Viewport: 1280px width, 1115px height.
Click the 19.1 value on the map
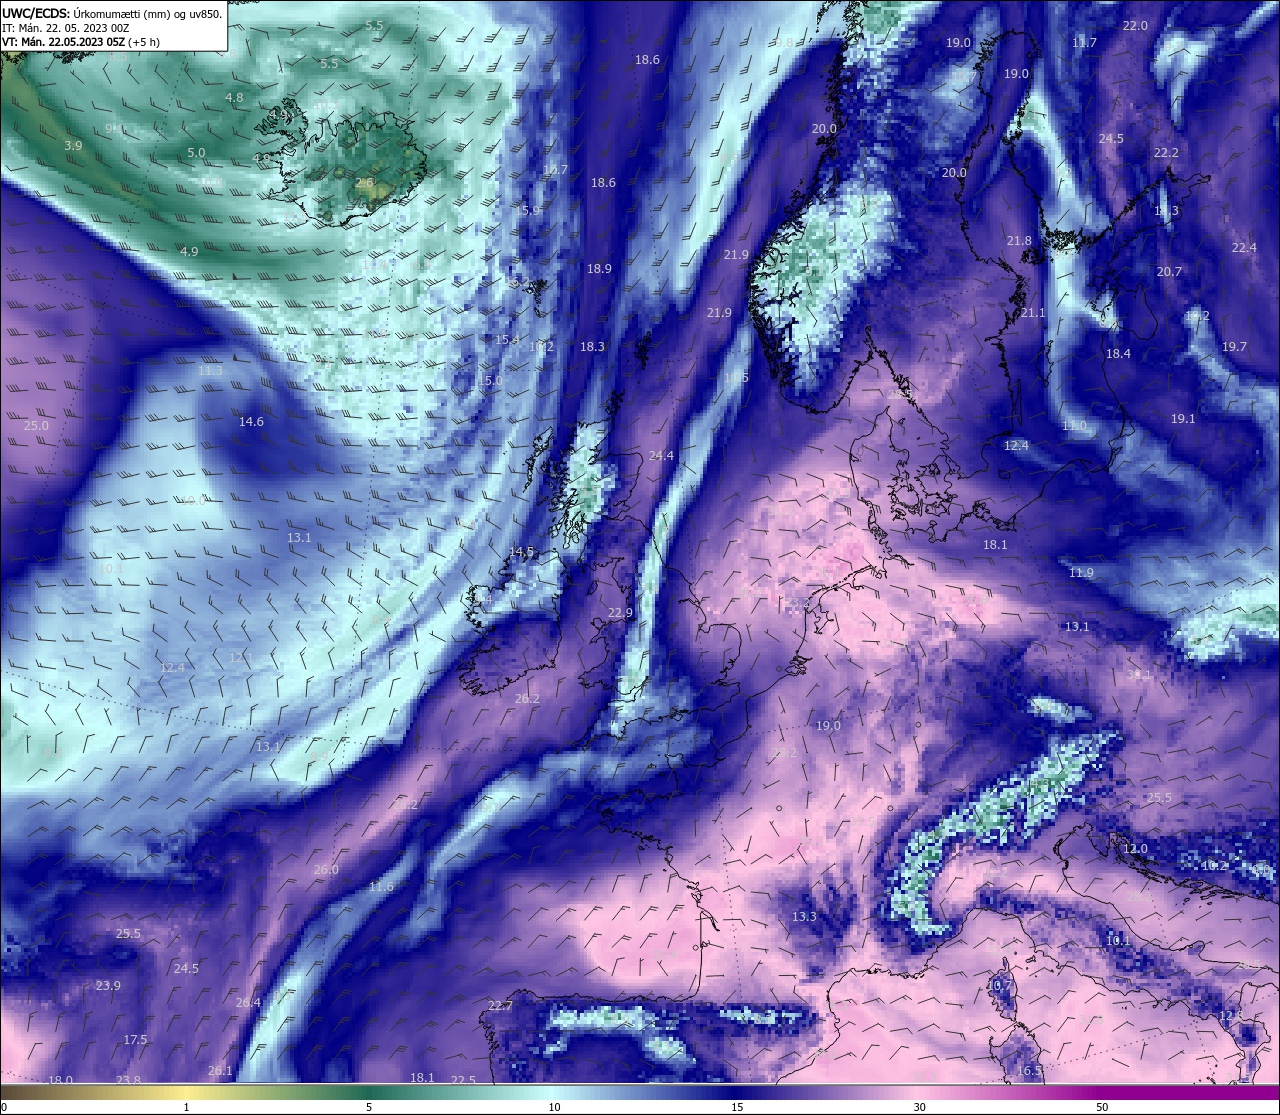coord(1183,419)
